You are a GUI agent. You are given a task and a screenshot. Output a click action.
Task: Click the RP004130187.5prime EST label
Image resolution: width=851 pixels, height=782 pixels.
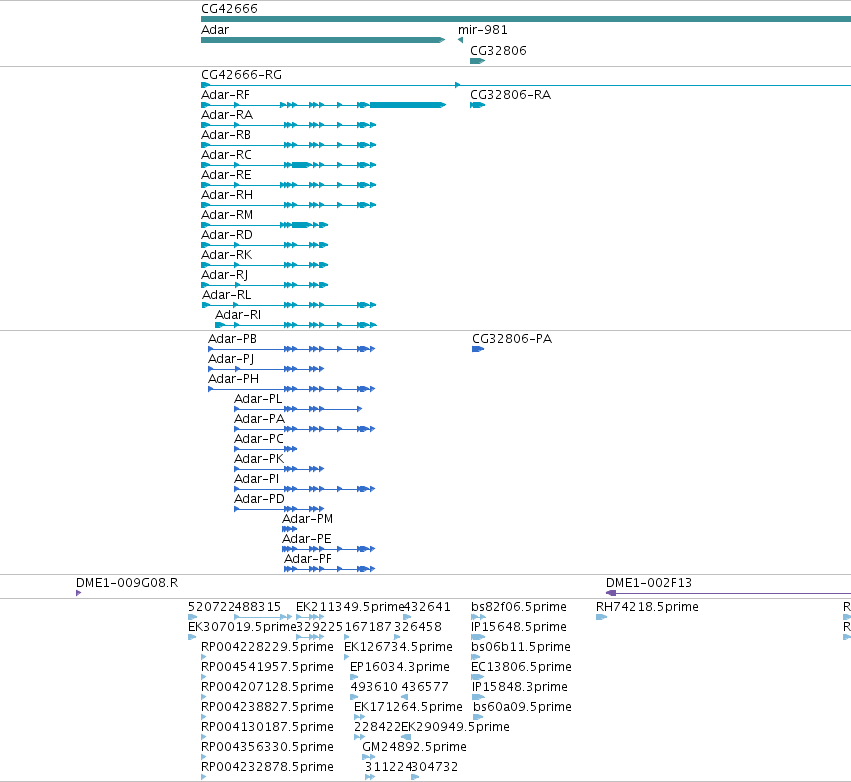pyautogui.click(x=267, y=728)
